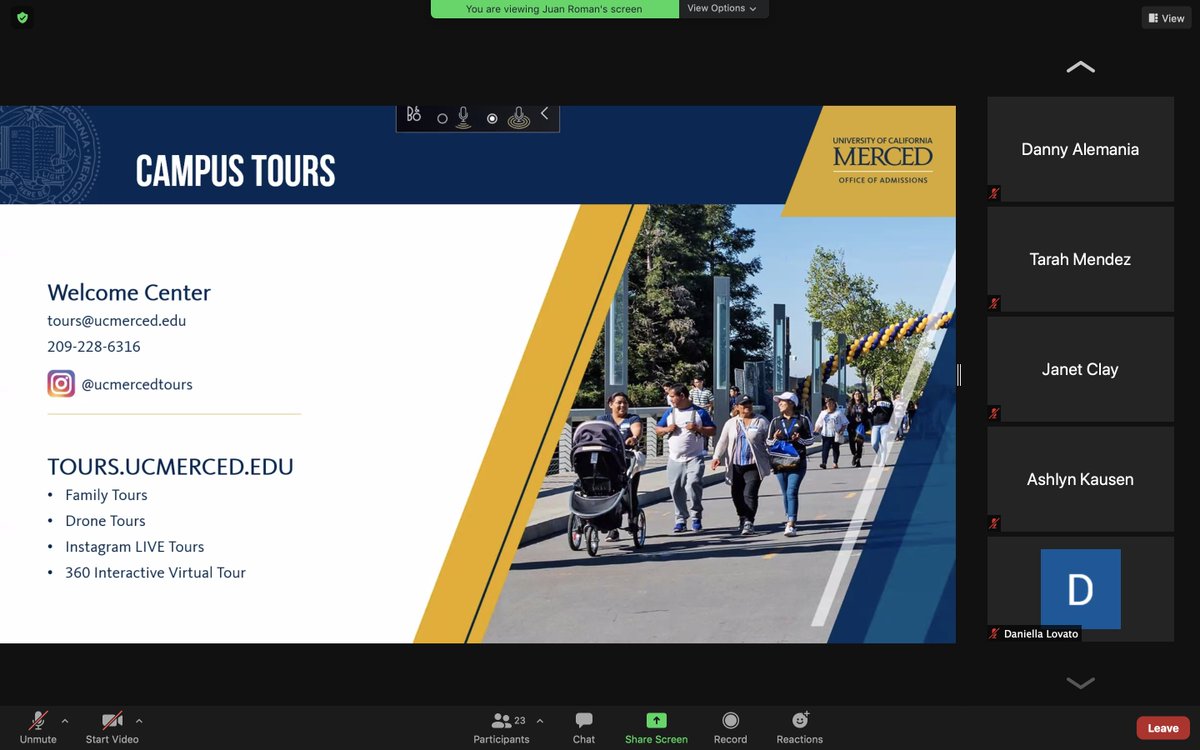
Task: Click muted mic icon on Janet Clay tile
Action: pos(993,413)
